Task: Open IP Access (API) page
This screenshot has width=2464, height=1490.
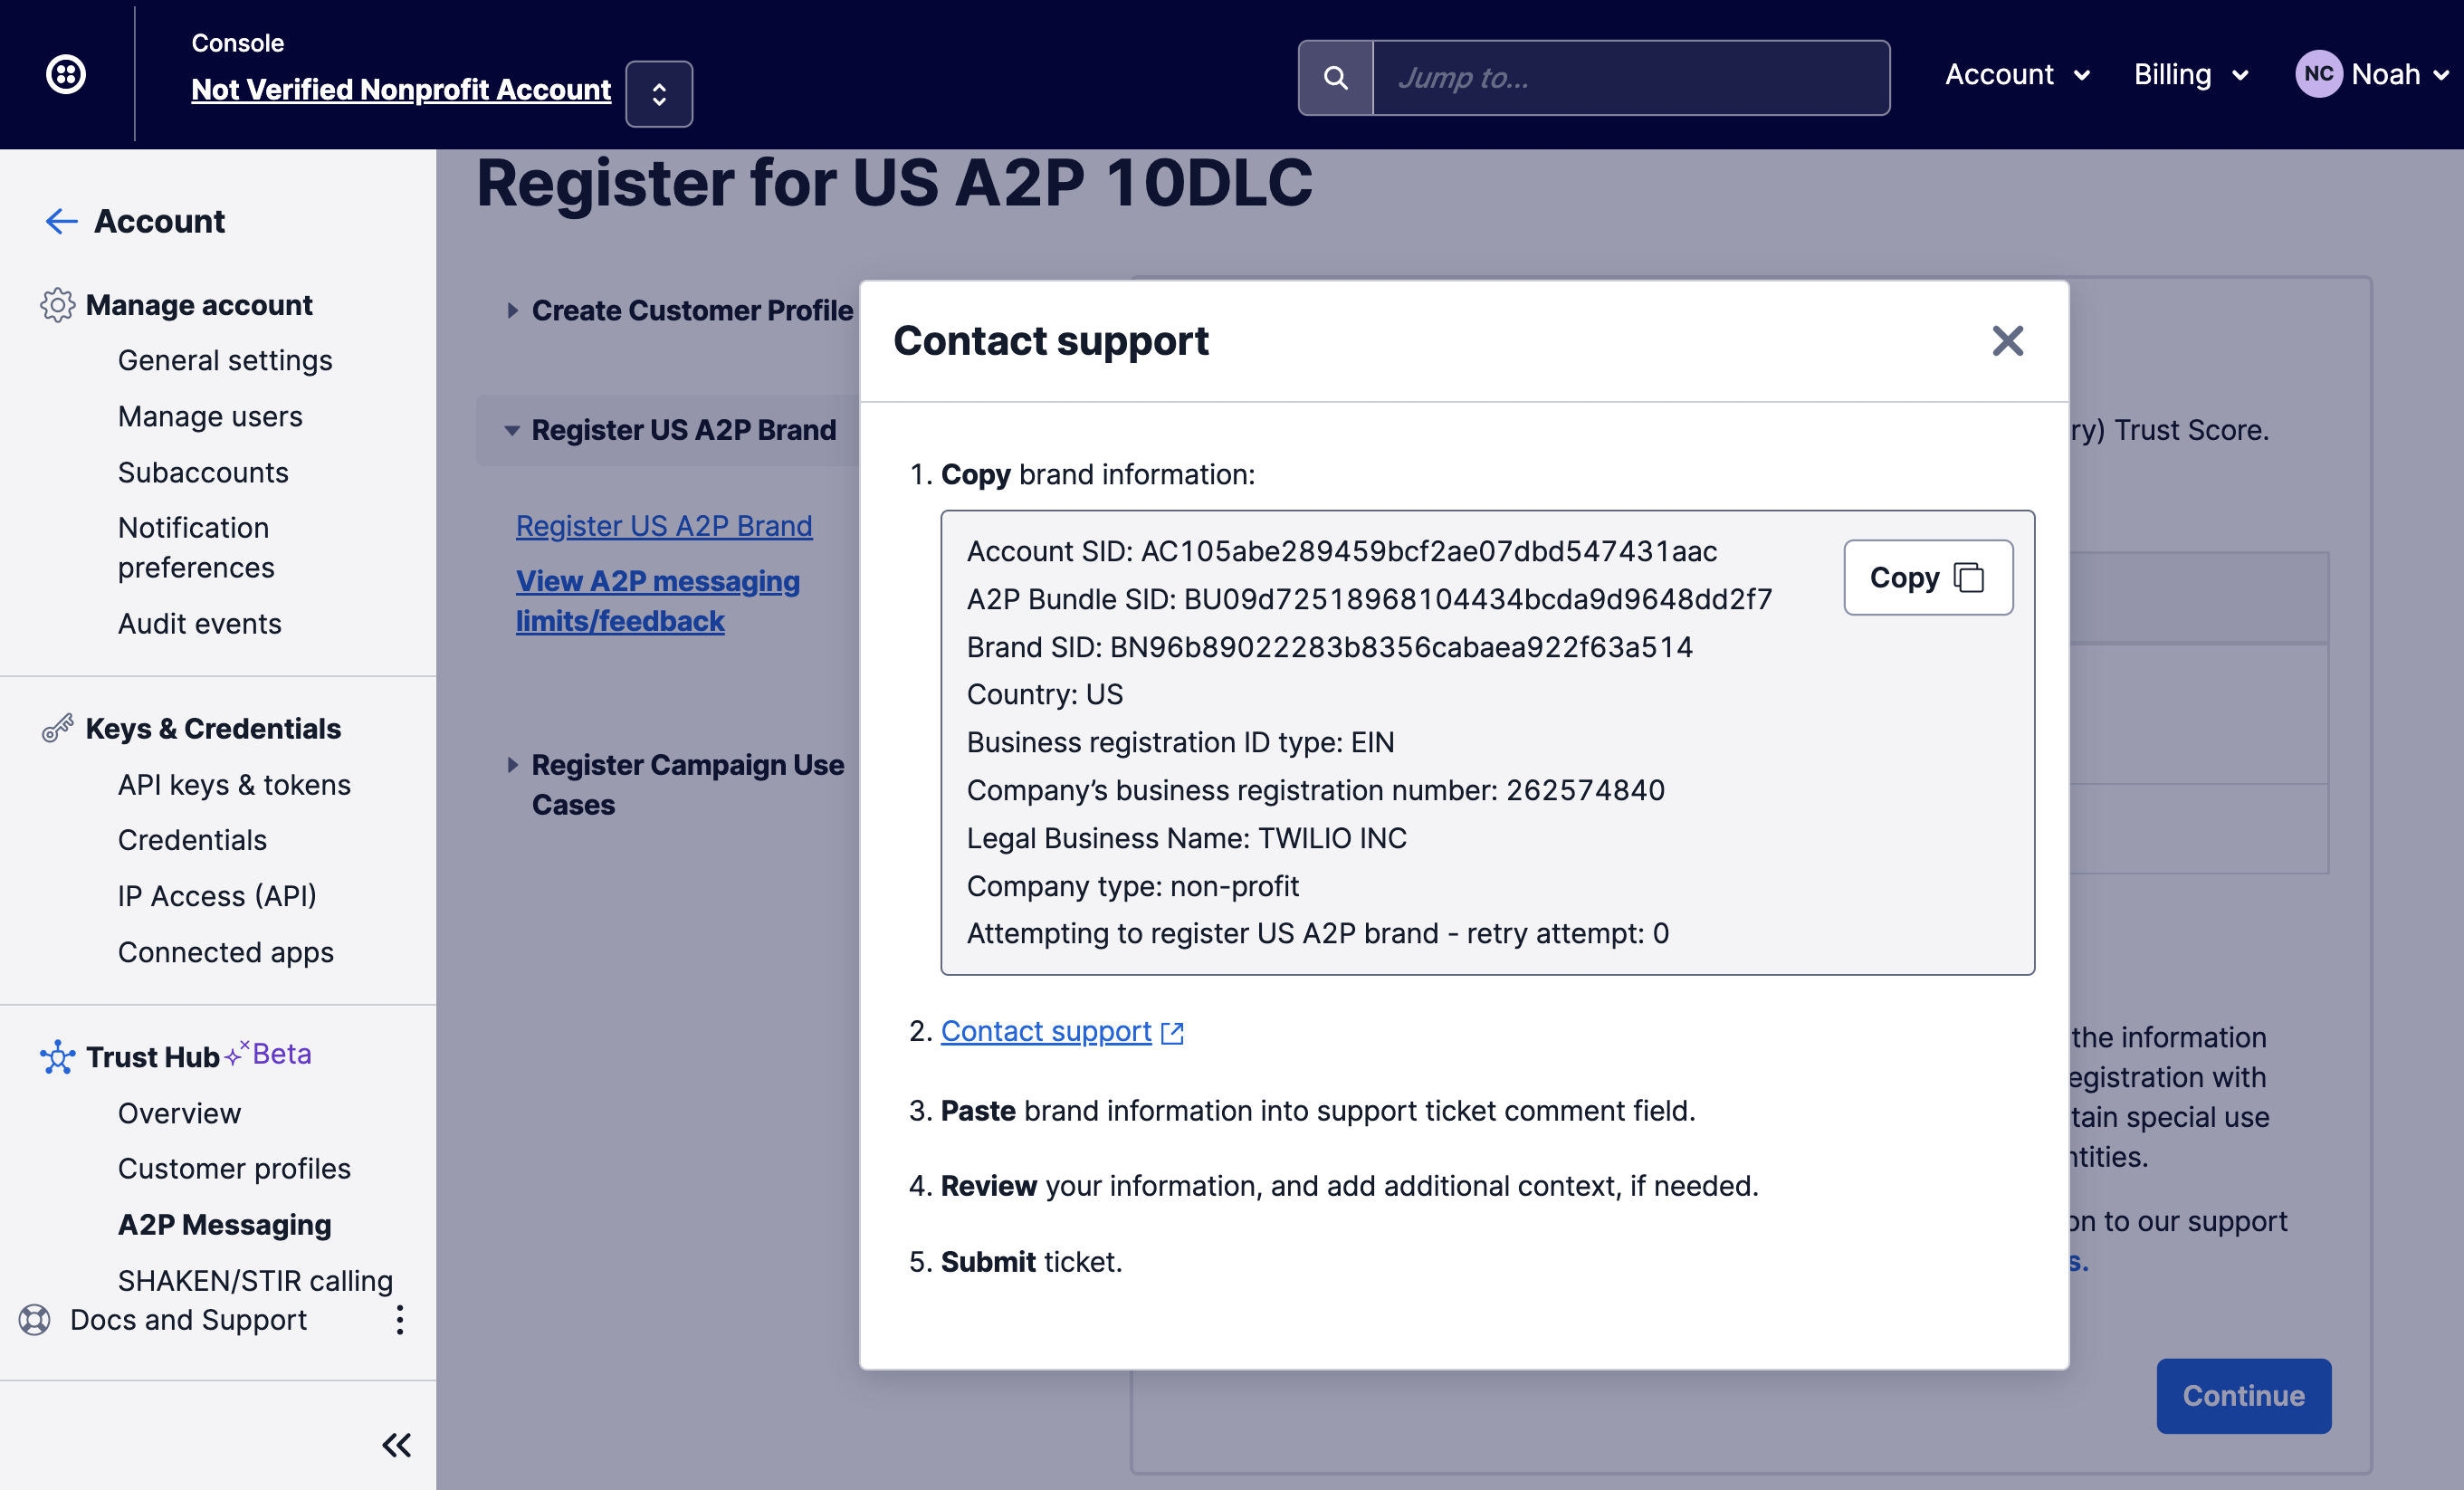Action: 217,896
